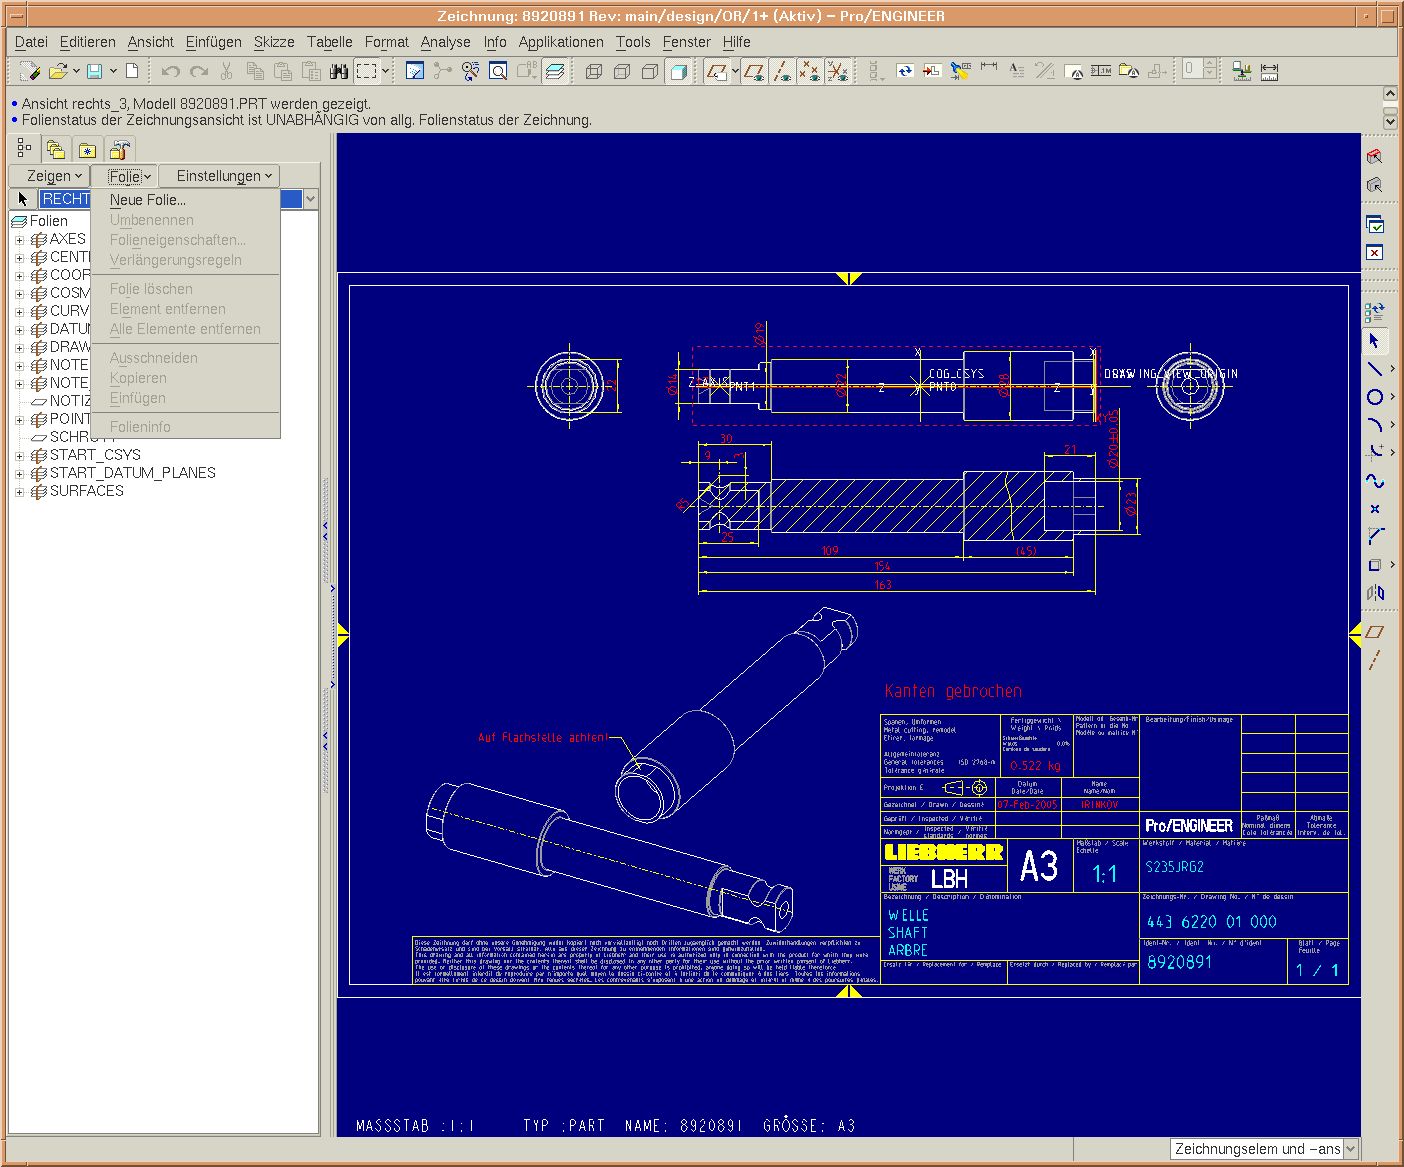This screenshot has width=1404, height=1167.
Task: Select the START_DATUM_PLANES layer
Action: click(132, 473)
